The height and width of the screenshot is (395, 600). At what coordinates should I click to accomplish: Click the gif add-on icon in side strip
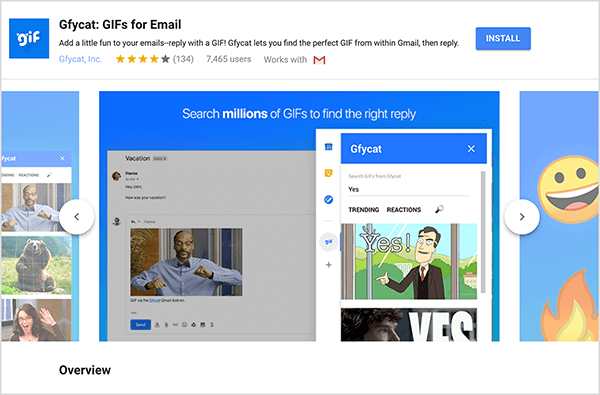point(328,242)
